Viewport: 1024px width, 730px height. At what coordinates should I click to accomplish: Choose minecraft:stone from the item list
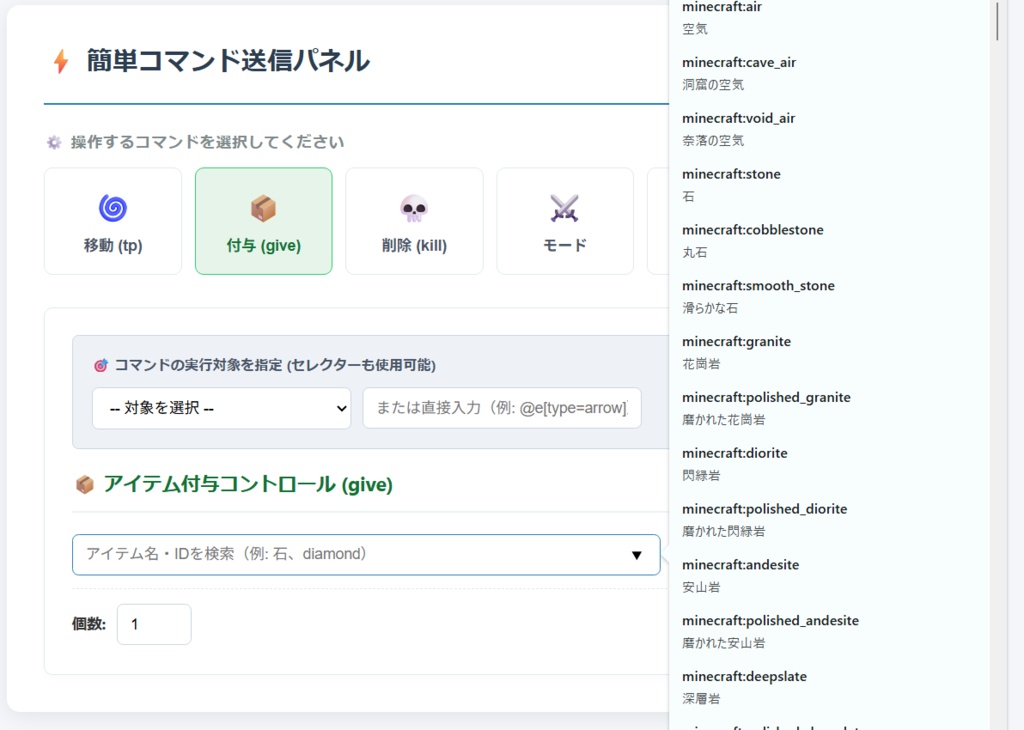829,185
